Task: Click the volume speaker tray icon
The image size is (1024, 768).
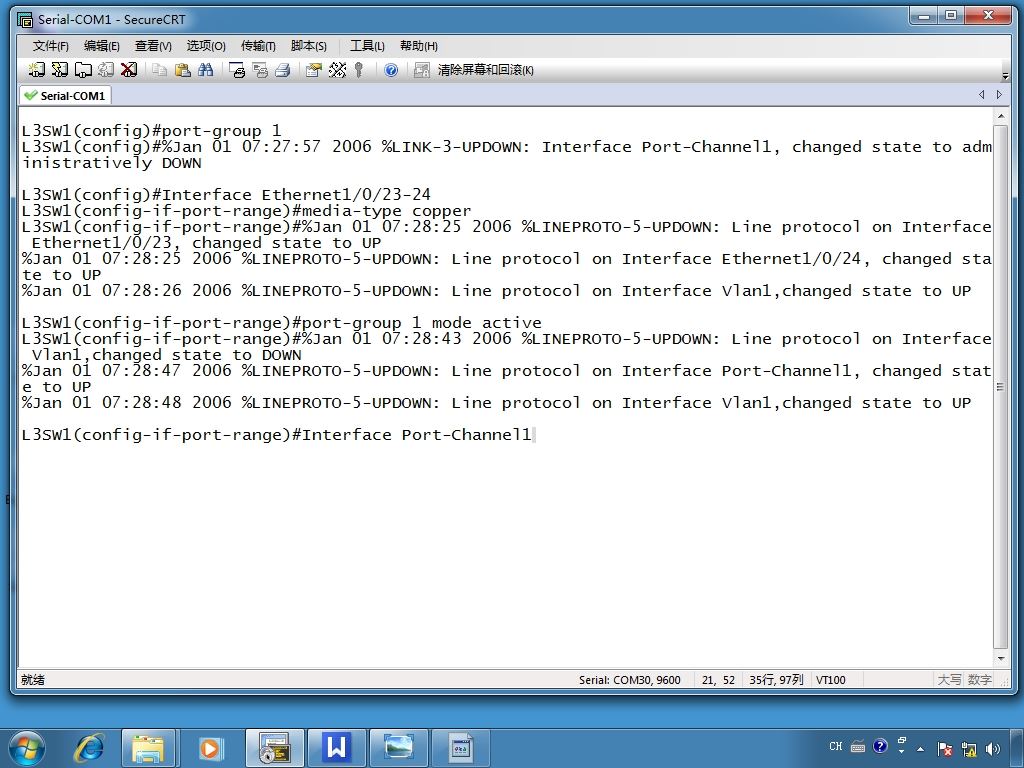Action: pos(993,749)
